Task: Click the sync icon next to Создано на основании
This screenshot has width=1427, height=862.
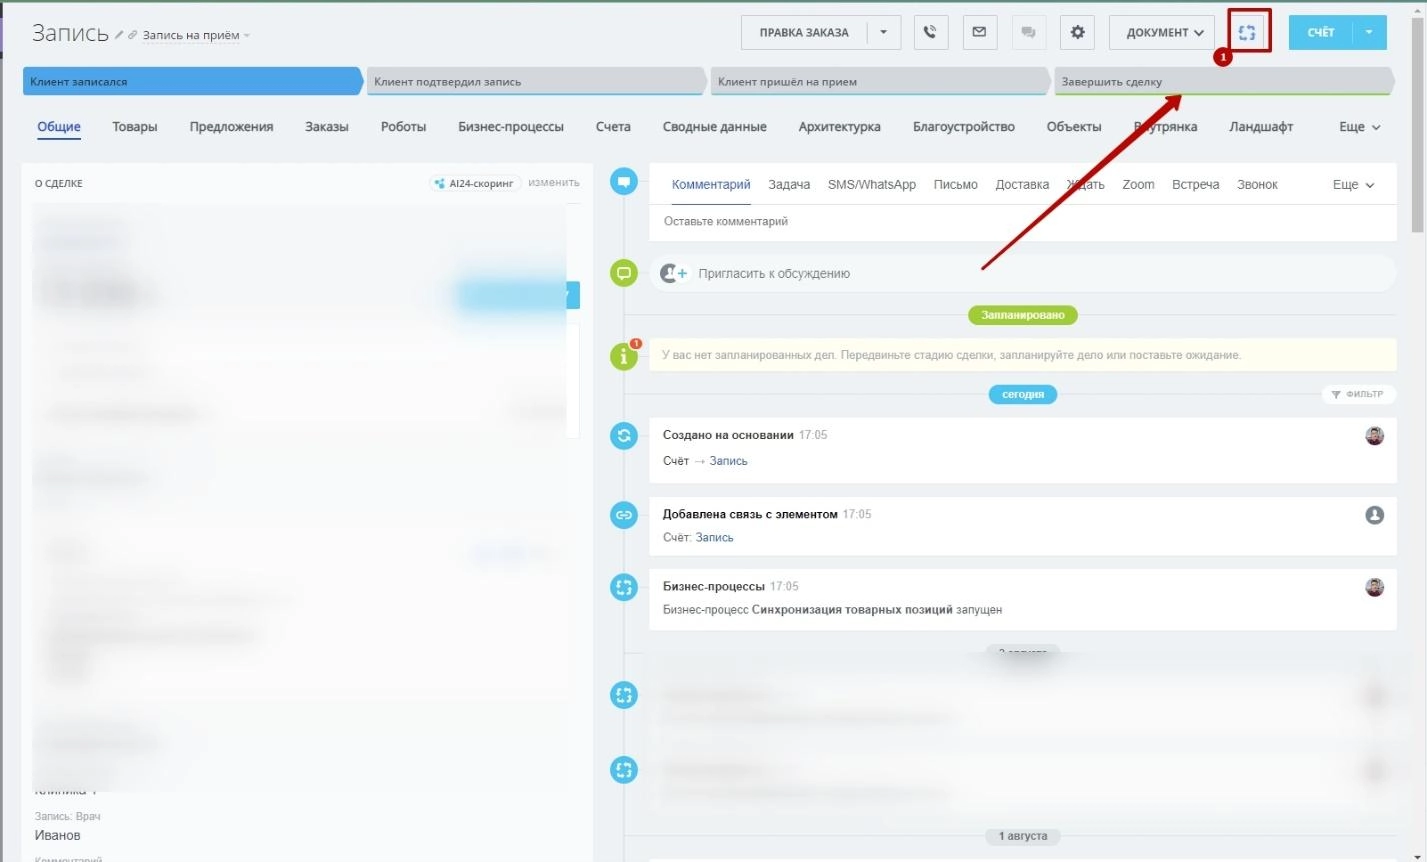Action: coord(623,435)
